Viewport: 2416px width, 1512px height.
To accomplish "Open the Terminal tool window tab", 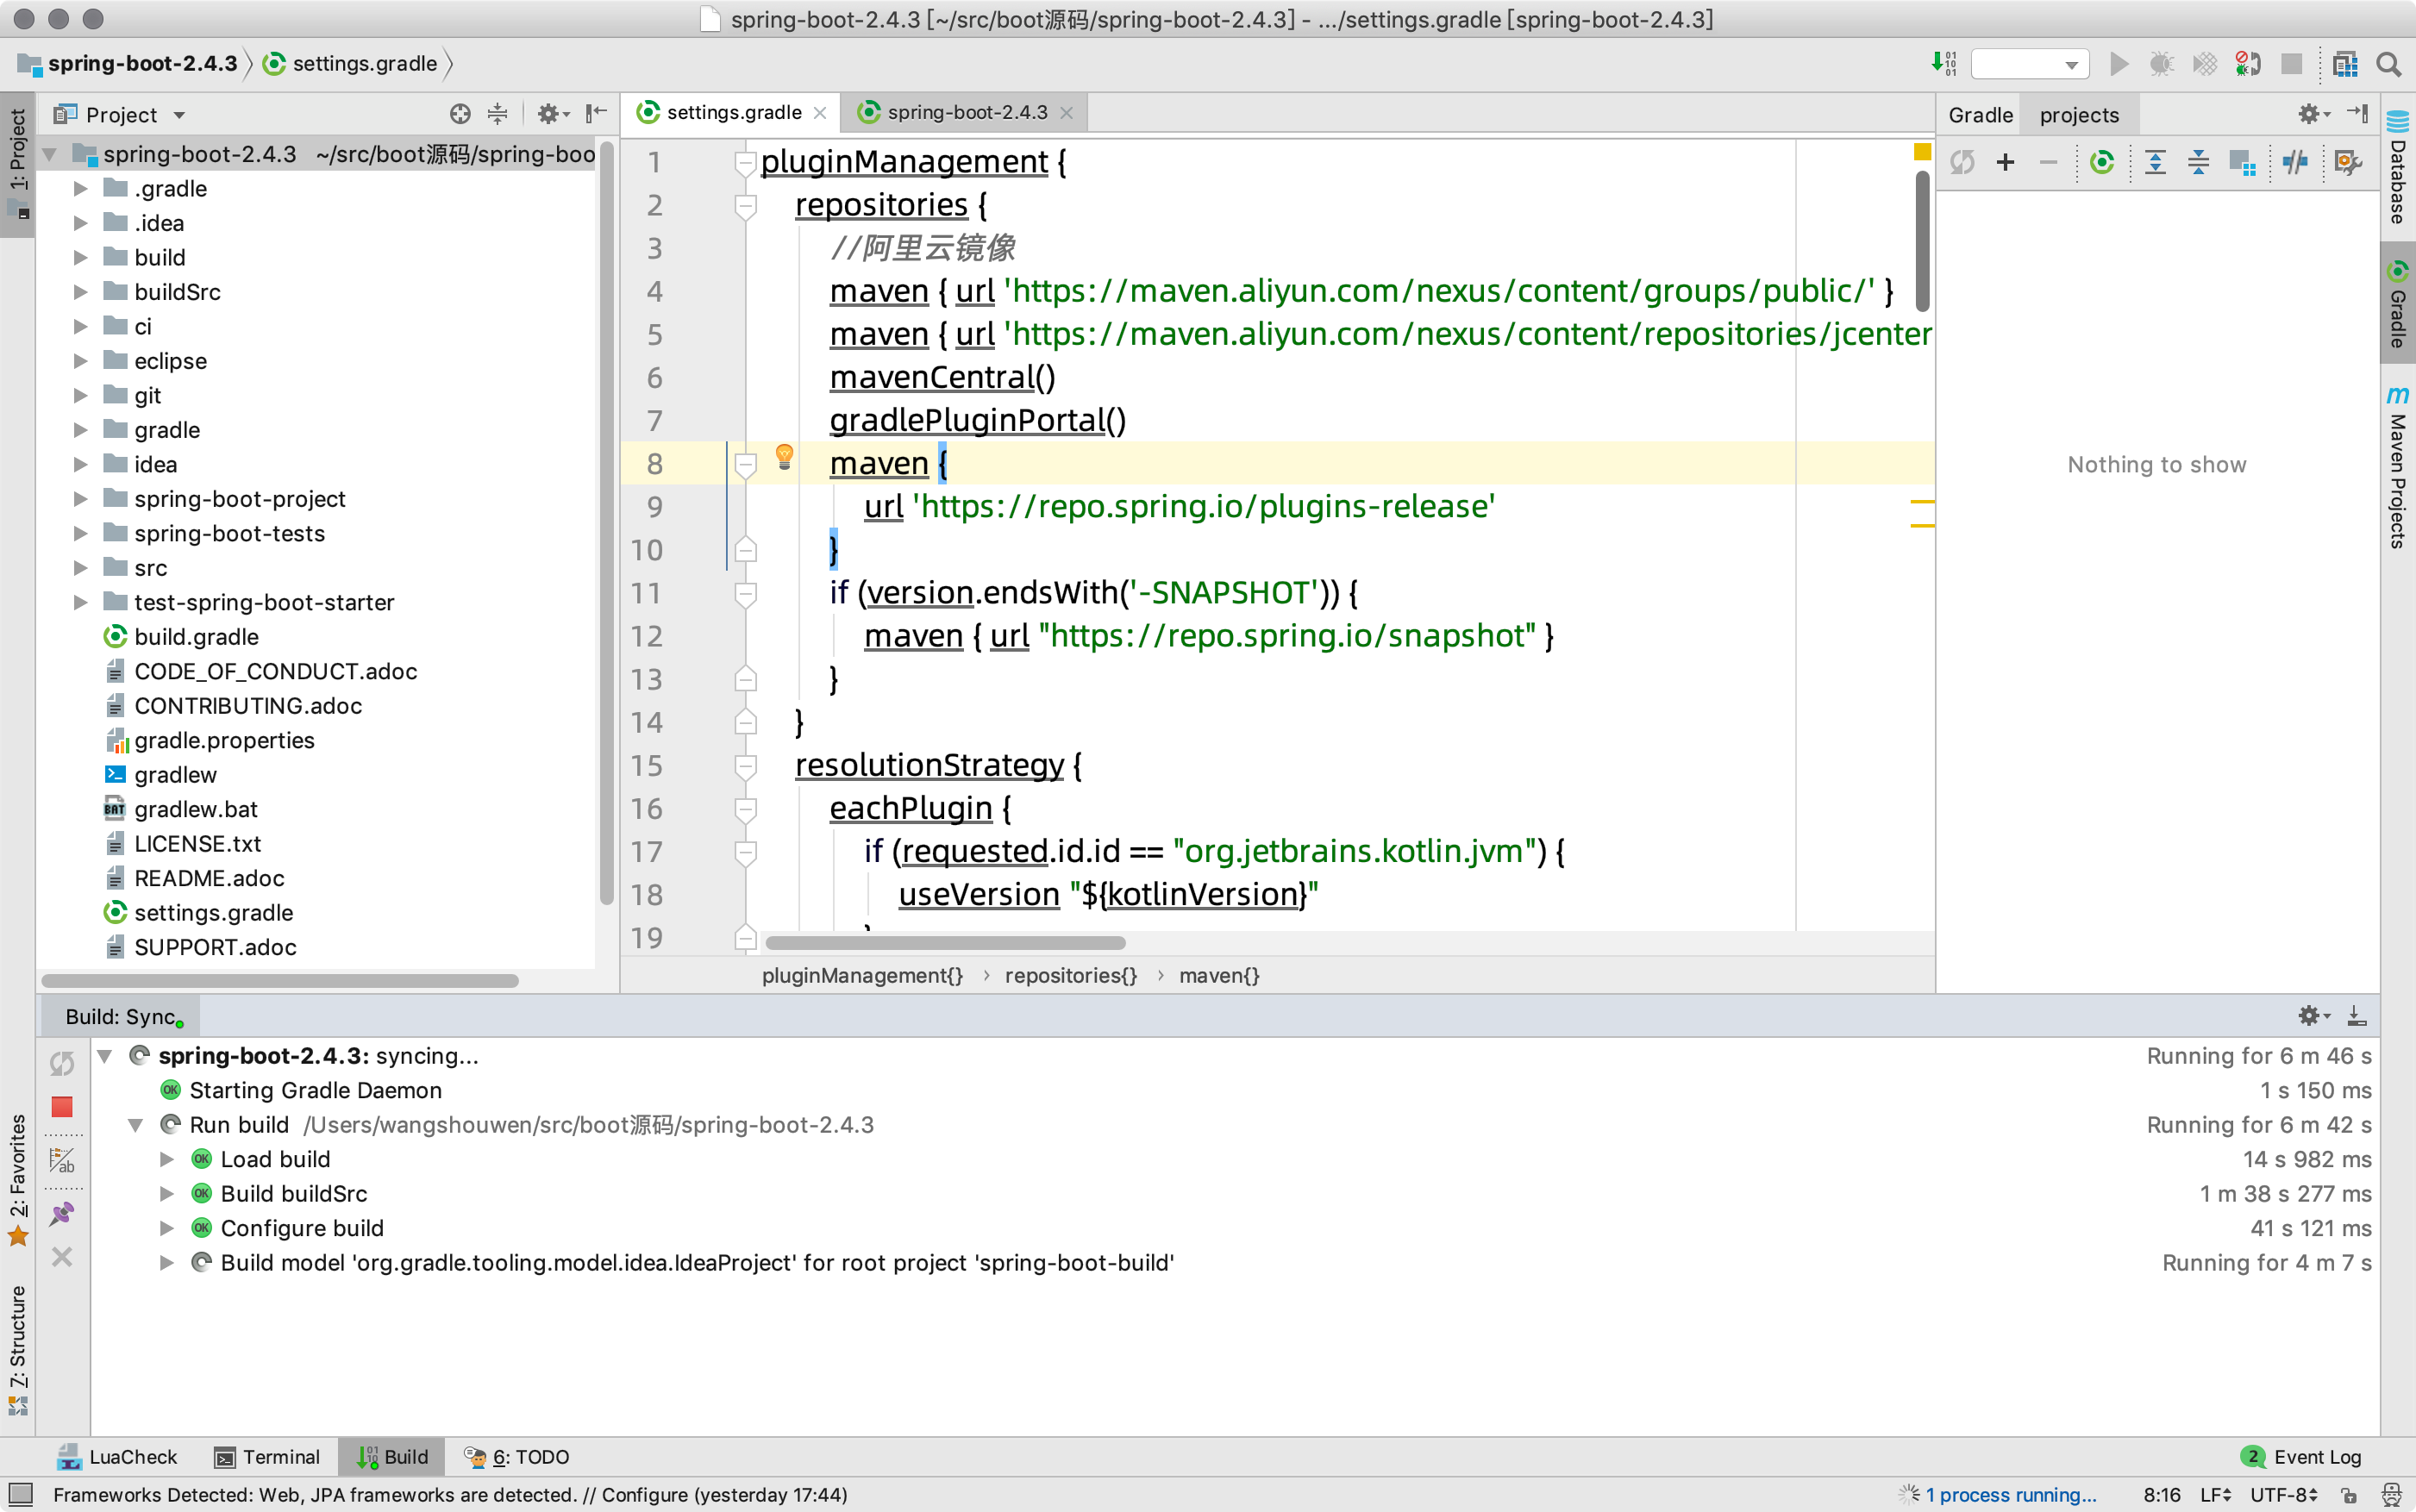I will coord(268,1457).
